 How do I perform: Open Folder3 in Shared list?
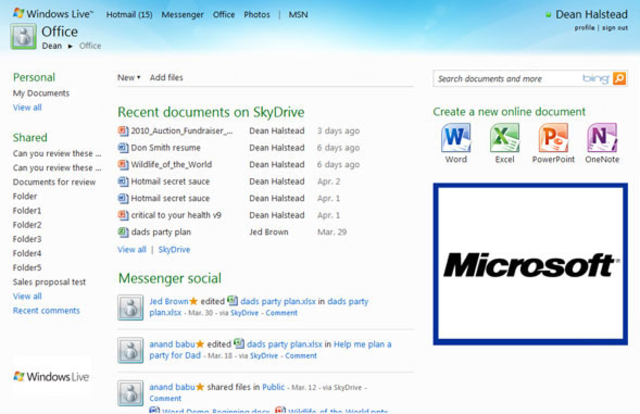27,239
